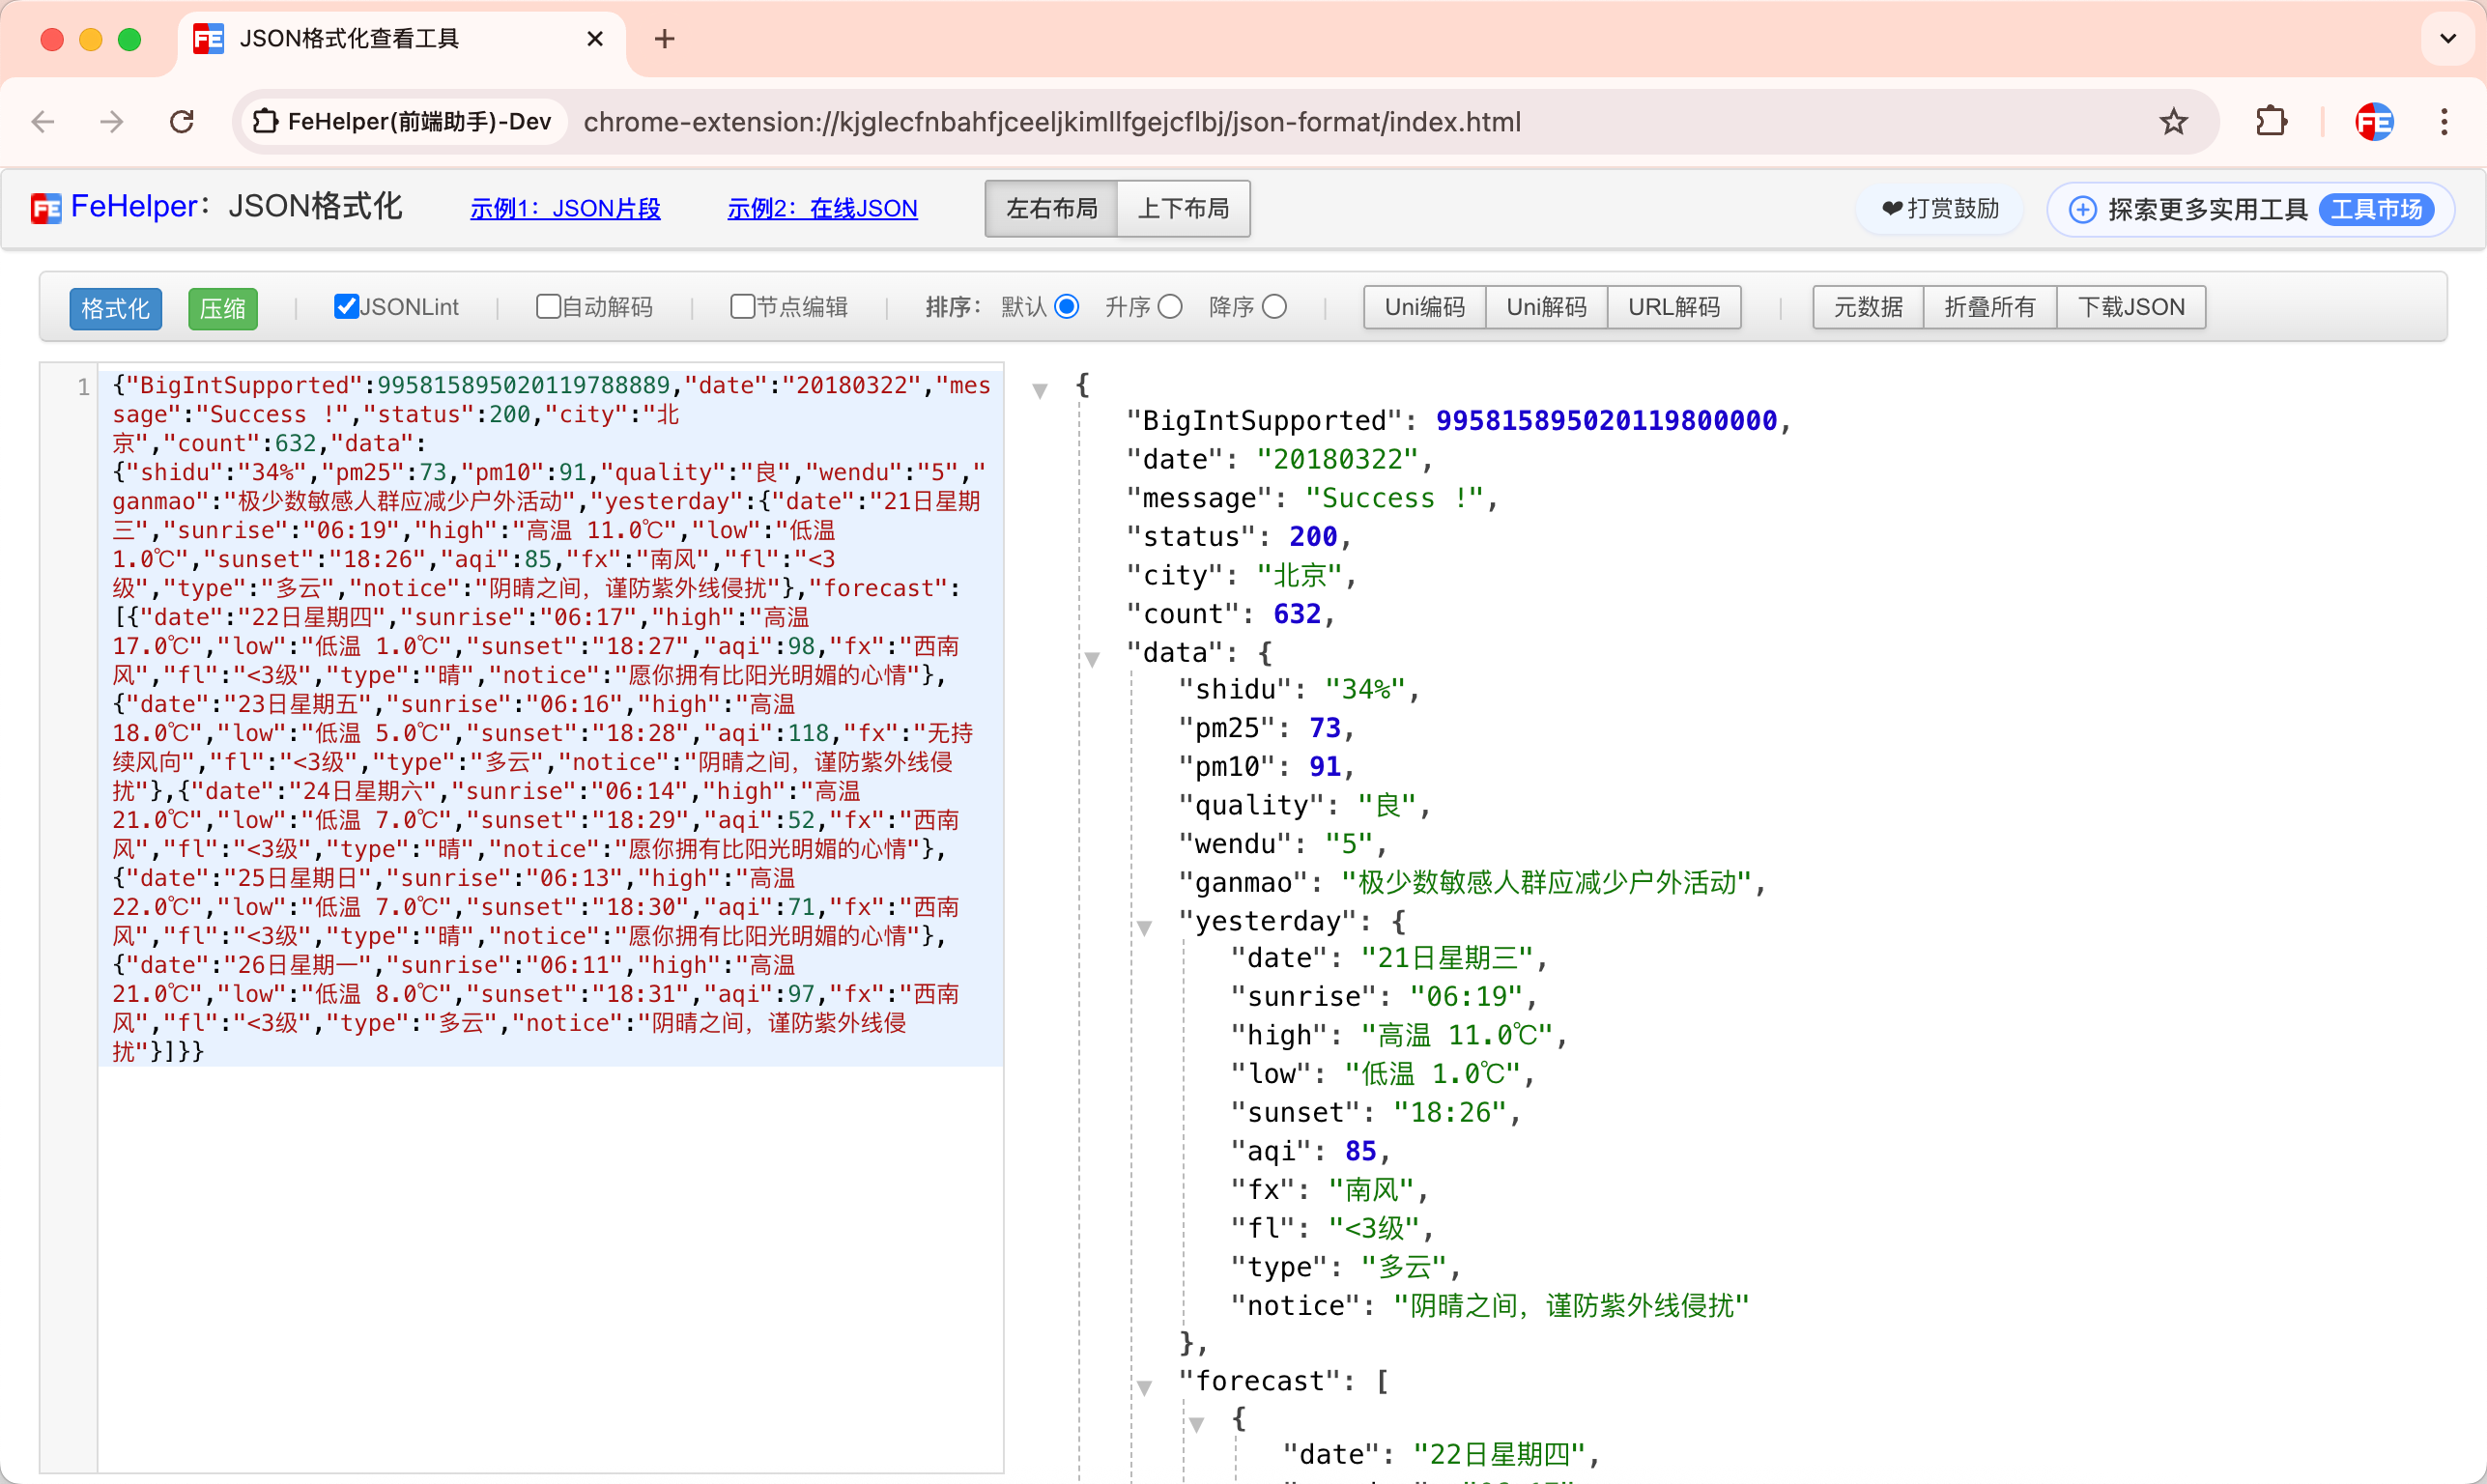Click the address bar URL
The height and width of the screenshot is (1484, 2487).
tap(1052, 122)
